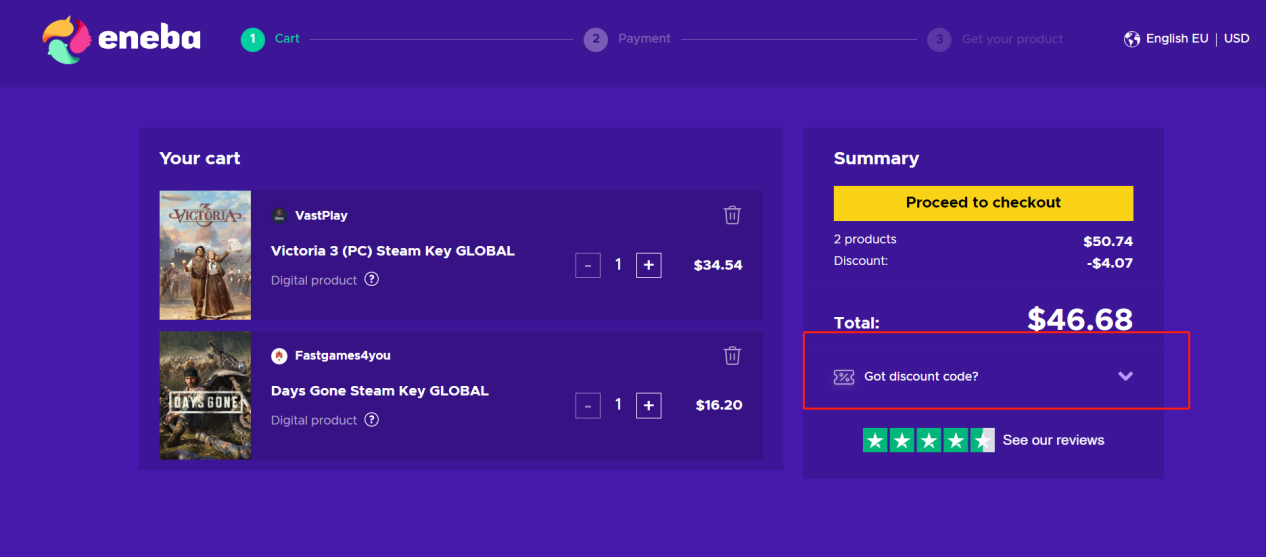Screen dimensions: 1266x557
Task: Click the Trustpilot star rating
Action: [x=929, y=440]
